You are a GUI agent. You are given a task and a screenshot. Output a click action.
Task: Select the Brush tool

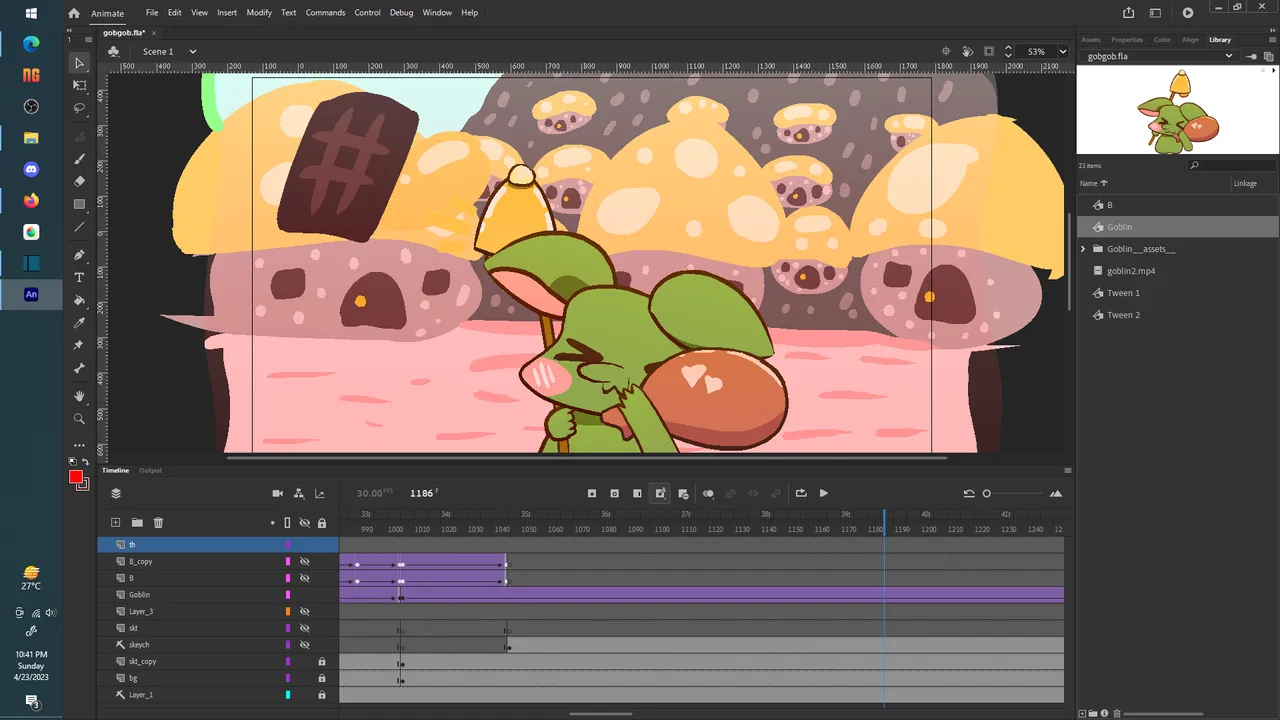[x=80, y=160]
